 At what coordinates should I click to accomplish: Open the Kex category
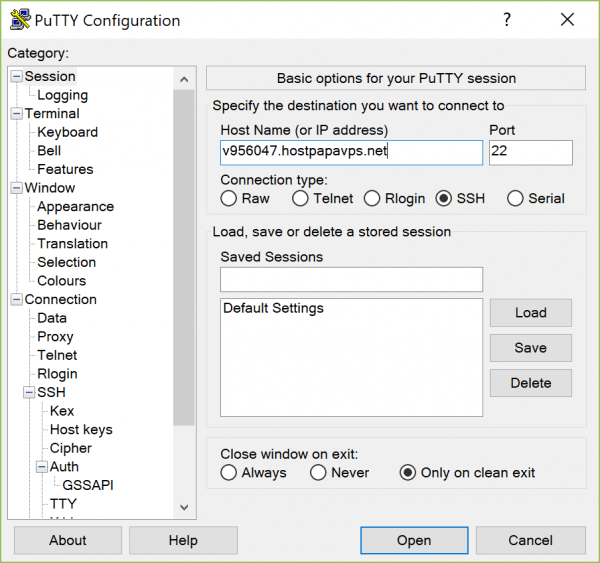click(62, 411)
